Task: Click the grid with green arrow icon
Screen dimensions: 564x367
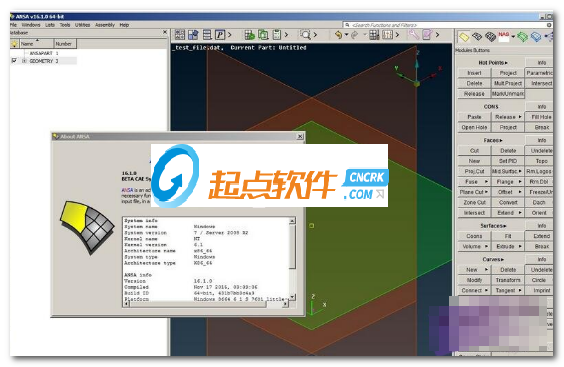Action: (250, 35)
